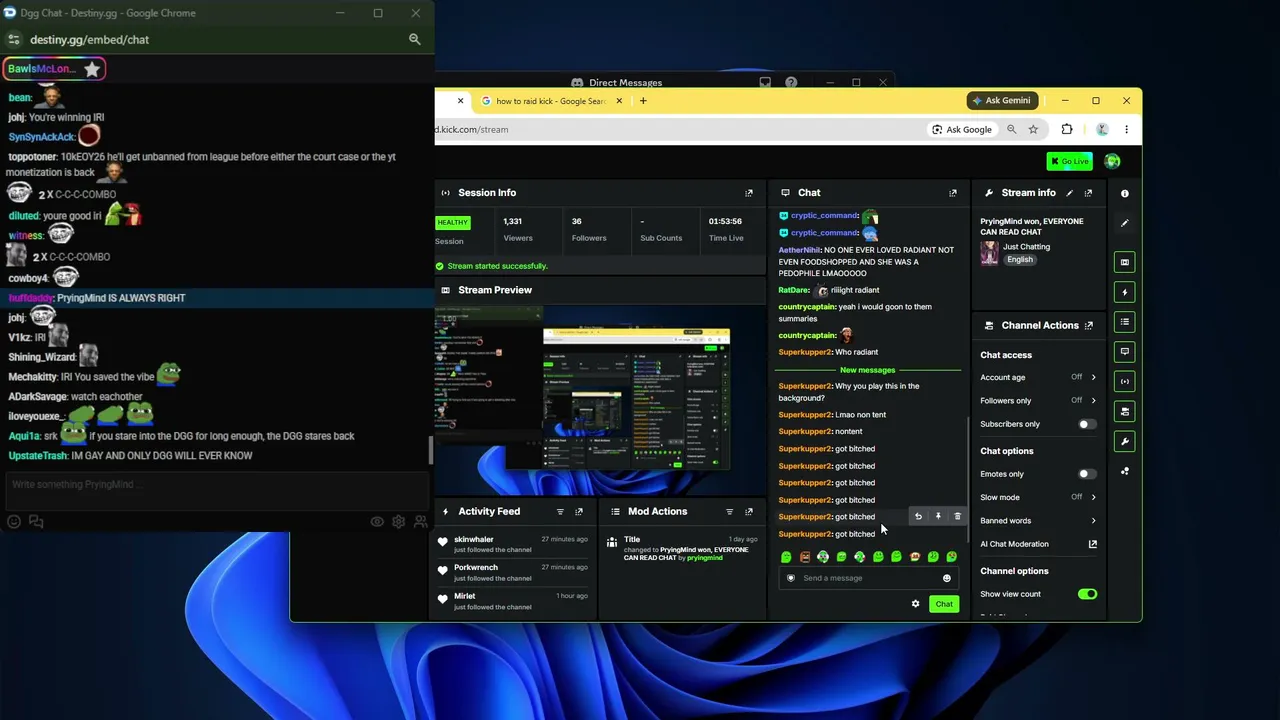Toggle the Subscribers only switch

tap(1087, 424)
